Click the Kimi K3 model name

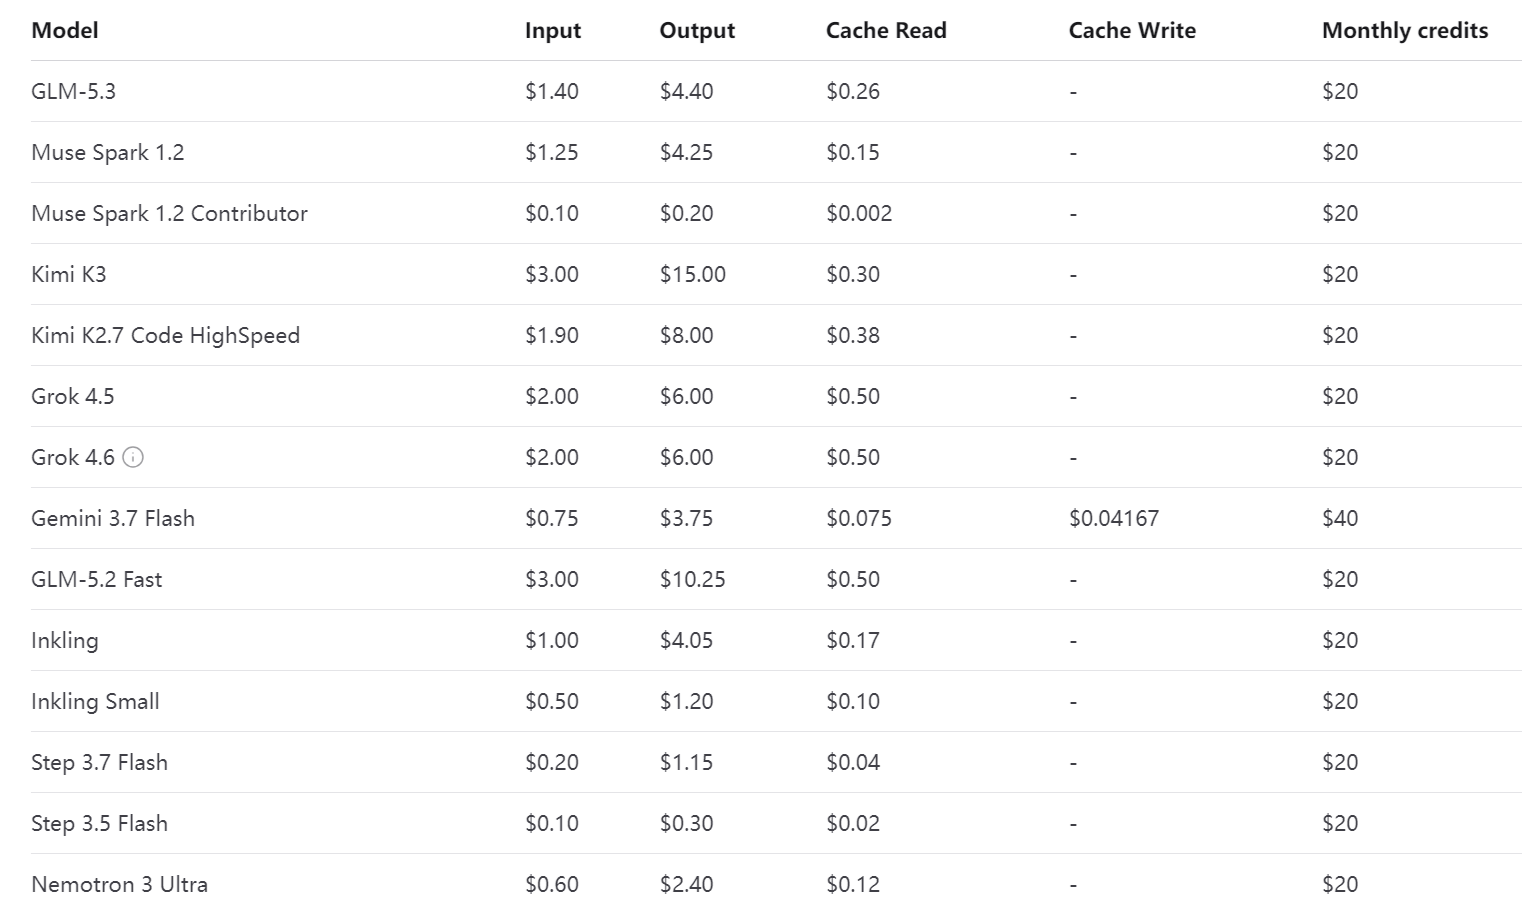click(69, 274)
